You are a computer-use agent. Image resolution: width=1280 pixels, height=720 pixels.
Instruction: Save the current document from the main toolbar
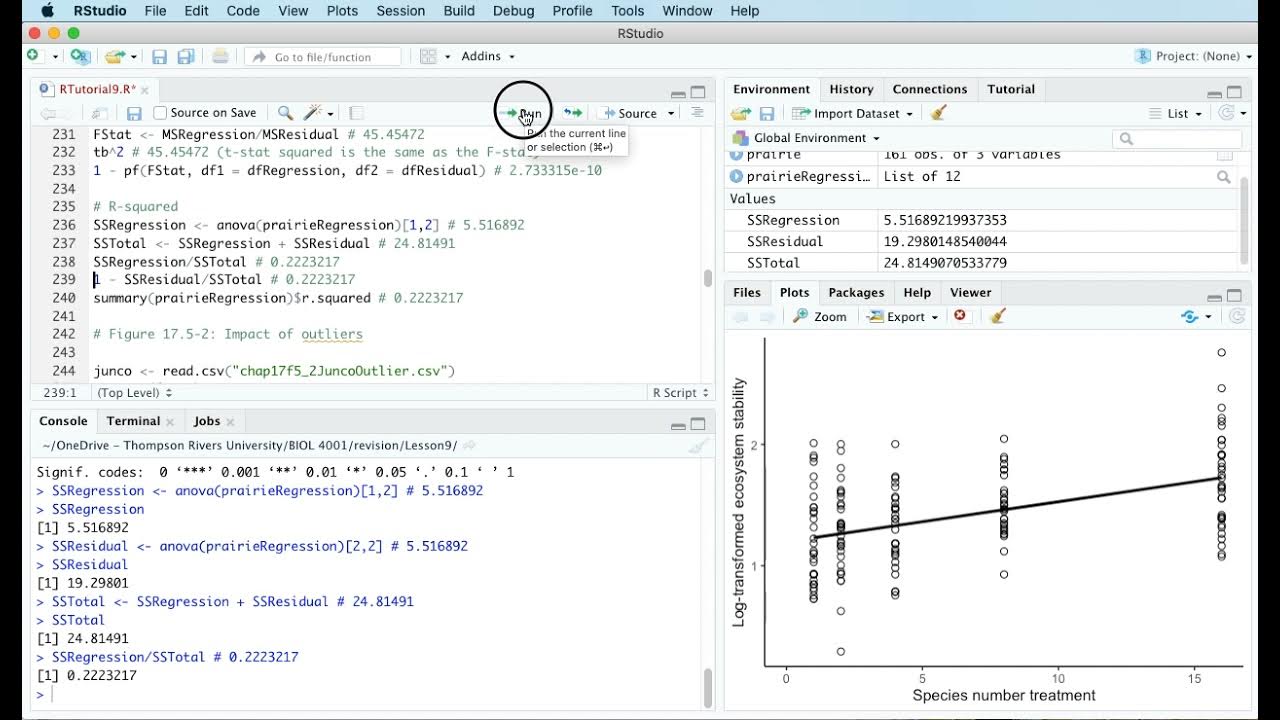[160, 57]
